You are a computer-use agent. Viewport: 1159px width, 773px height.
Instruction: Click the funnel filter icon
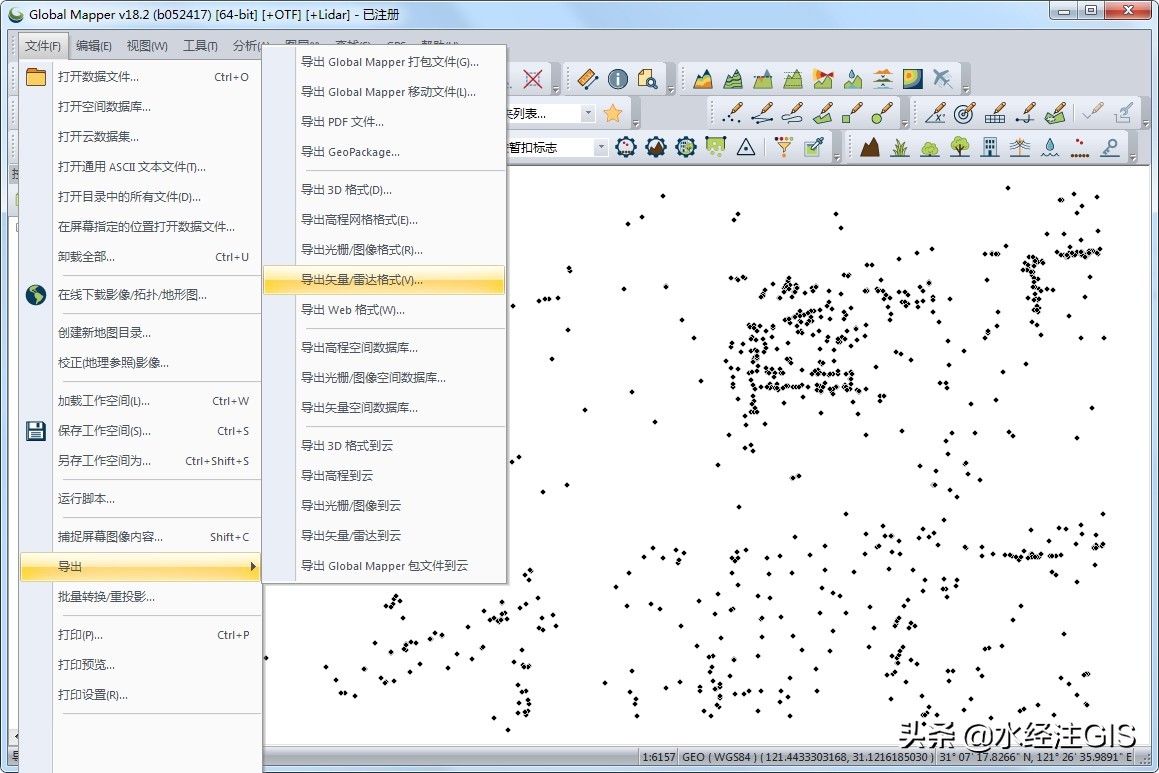(784, 147)
